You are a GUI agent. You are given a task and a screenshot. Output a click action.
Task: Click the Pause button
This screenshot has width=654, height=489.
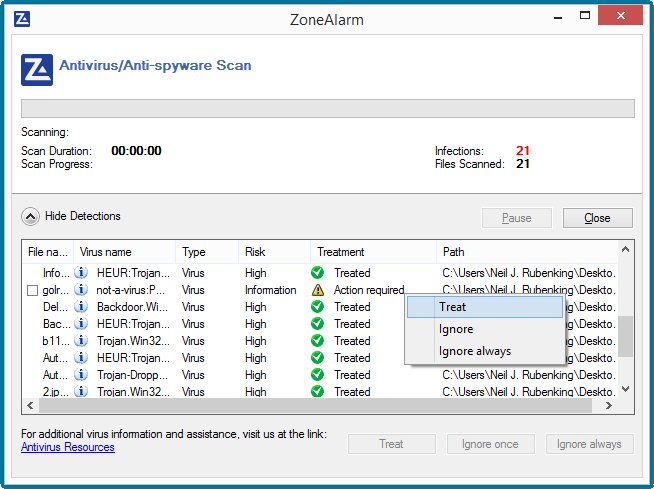[517, 218]
